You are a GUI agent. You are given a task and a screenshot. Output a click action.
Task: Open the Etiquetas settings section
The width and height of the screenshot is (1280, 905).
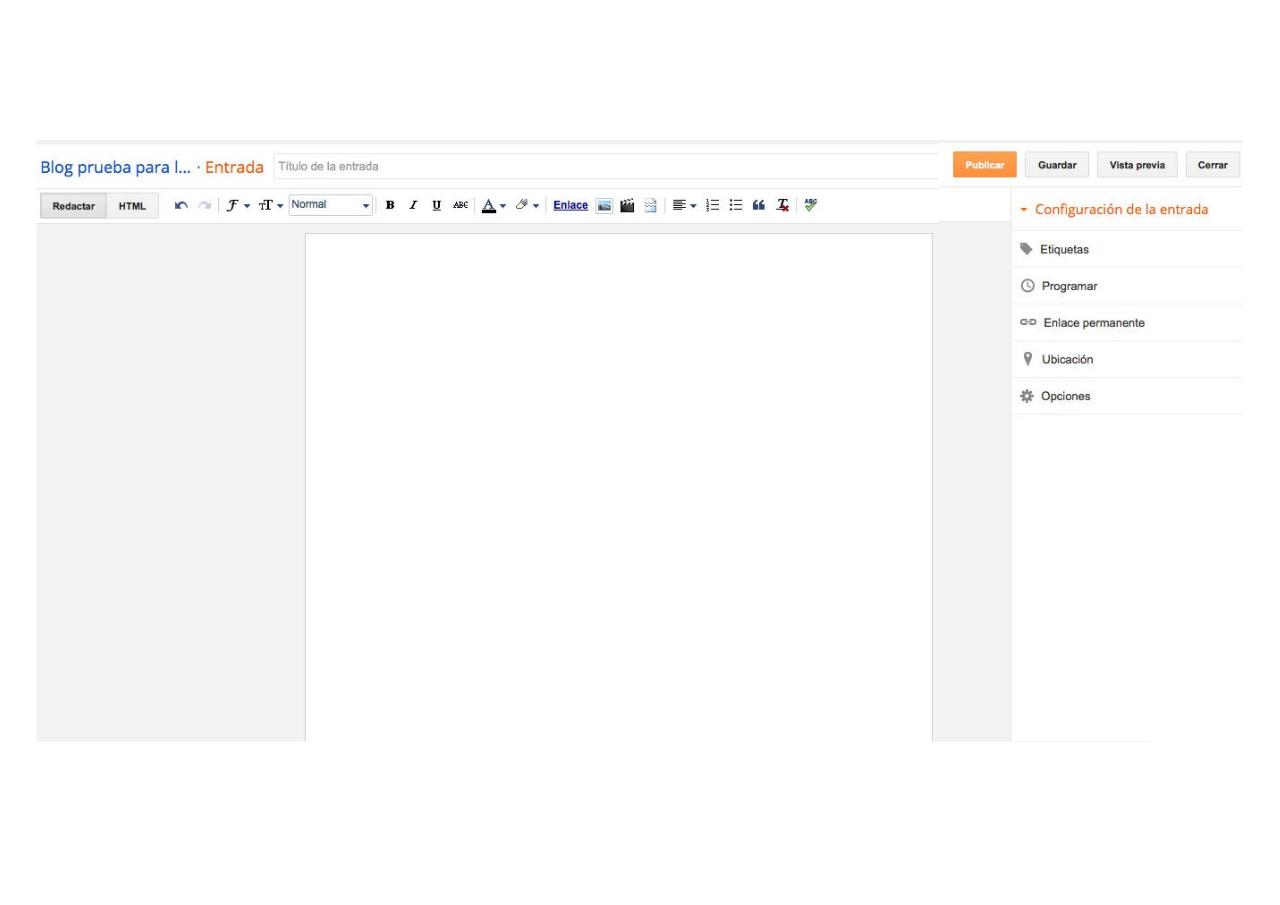(1063, 249)
